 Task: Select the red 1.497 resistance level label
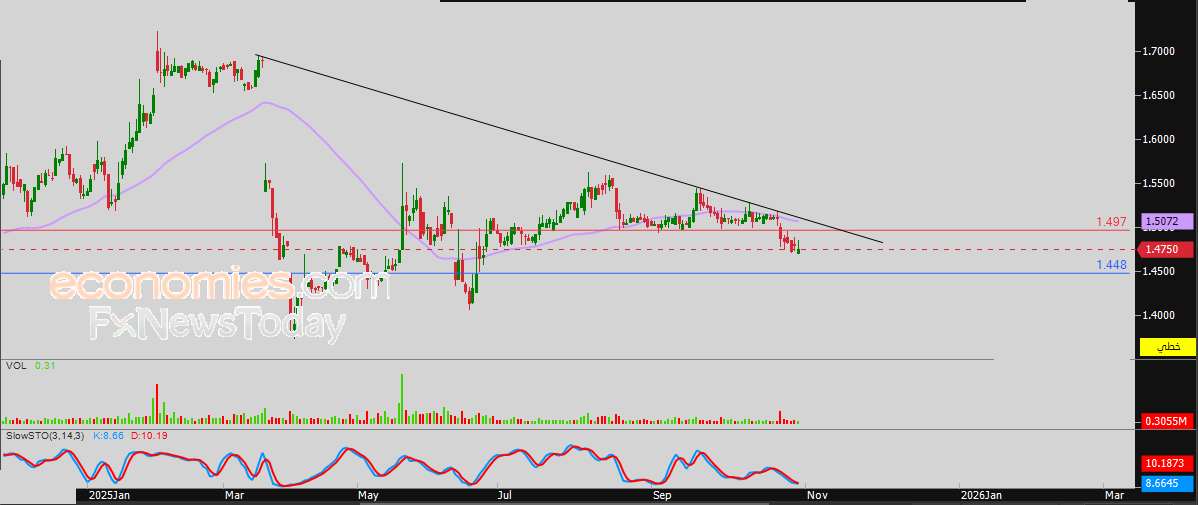(x=1111, y=221)
